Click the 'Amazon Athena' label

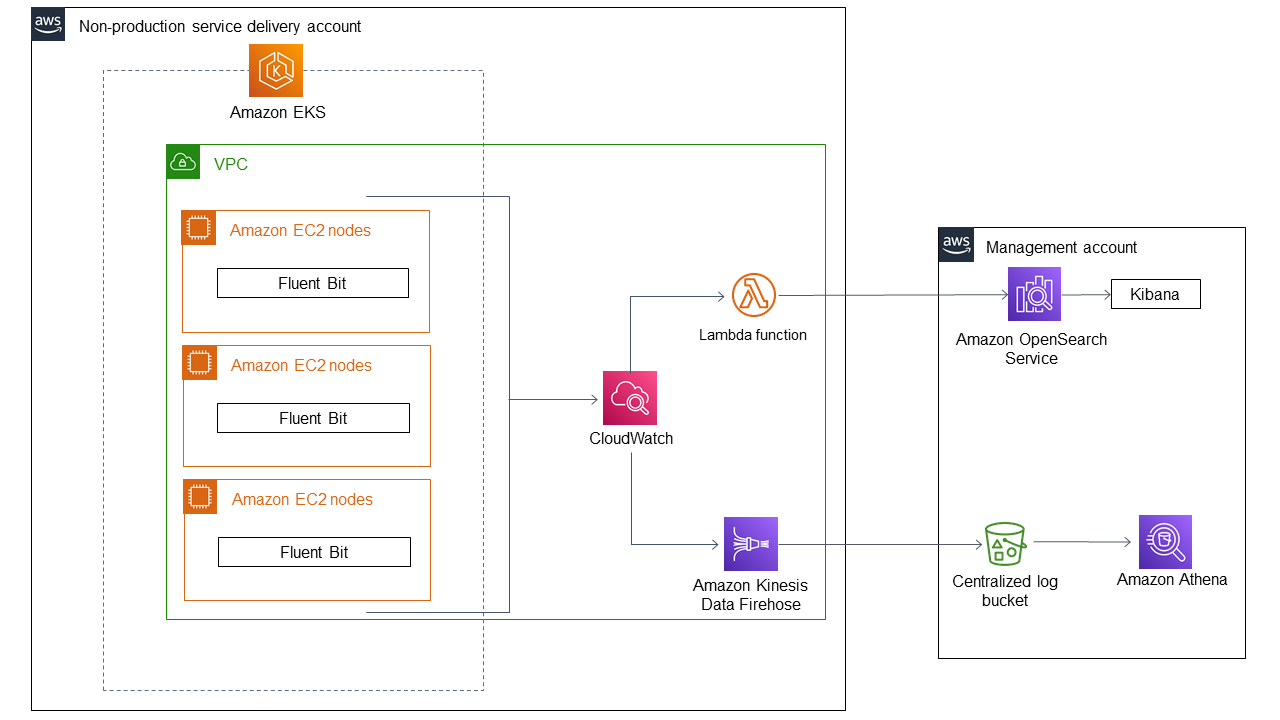coord(1172,579)
